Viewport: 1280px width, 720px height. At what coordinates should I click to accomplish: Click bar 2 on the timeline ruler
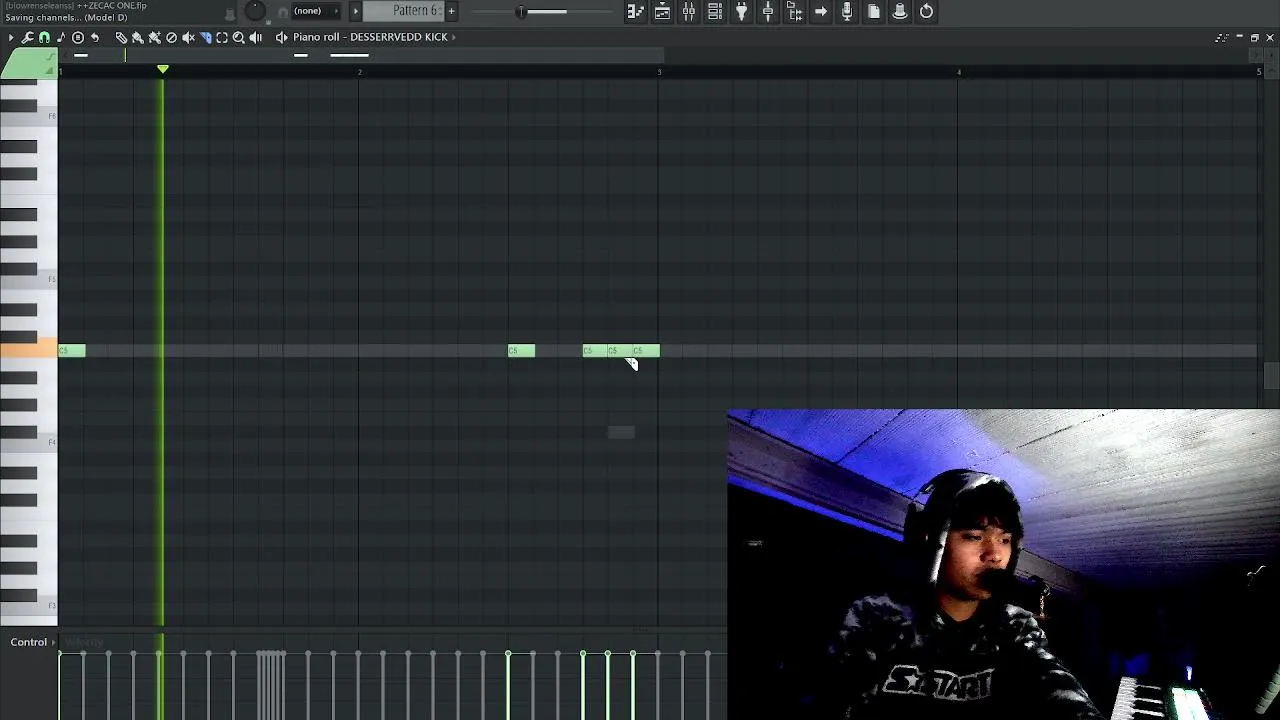pos(359,72)
